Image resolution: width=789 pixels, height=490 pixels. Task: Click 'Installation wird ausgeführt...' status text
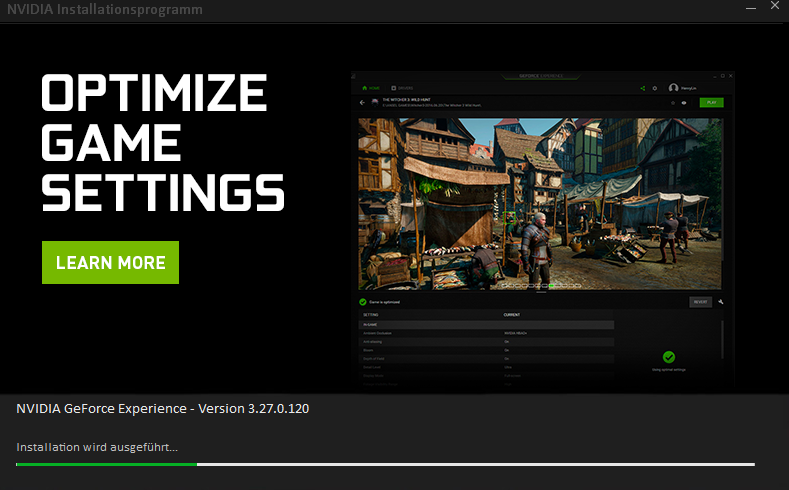click(x=97, y=447)
